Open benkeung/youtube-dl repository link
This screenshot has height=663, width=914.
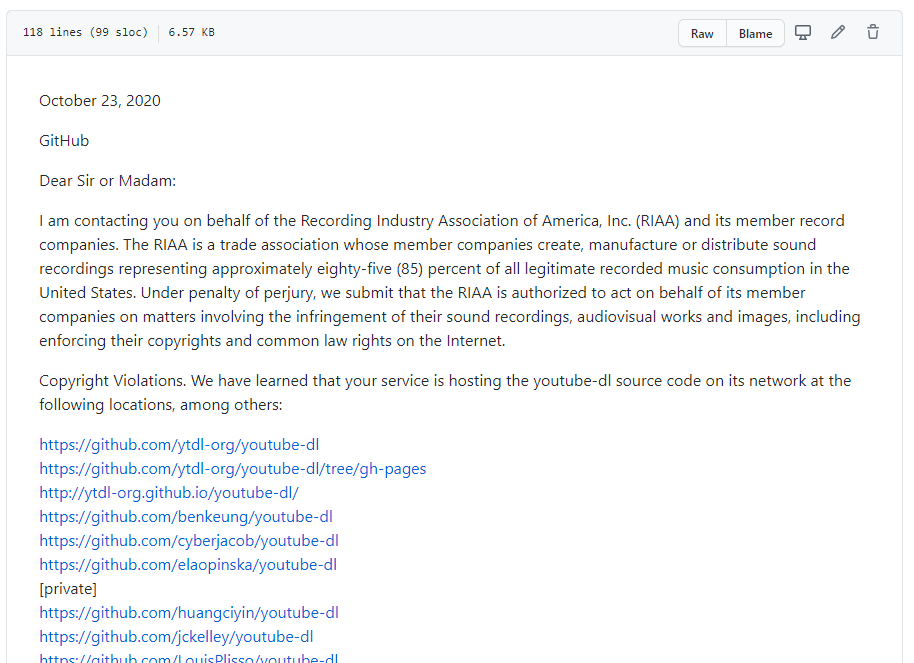point(186,517)
